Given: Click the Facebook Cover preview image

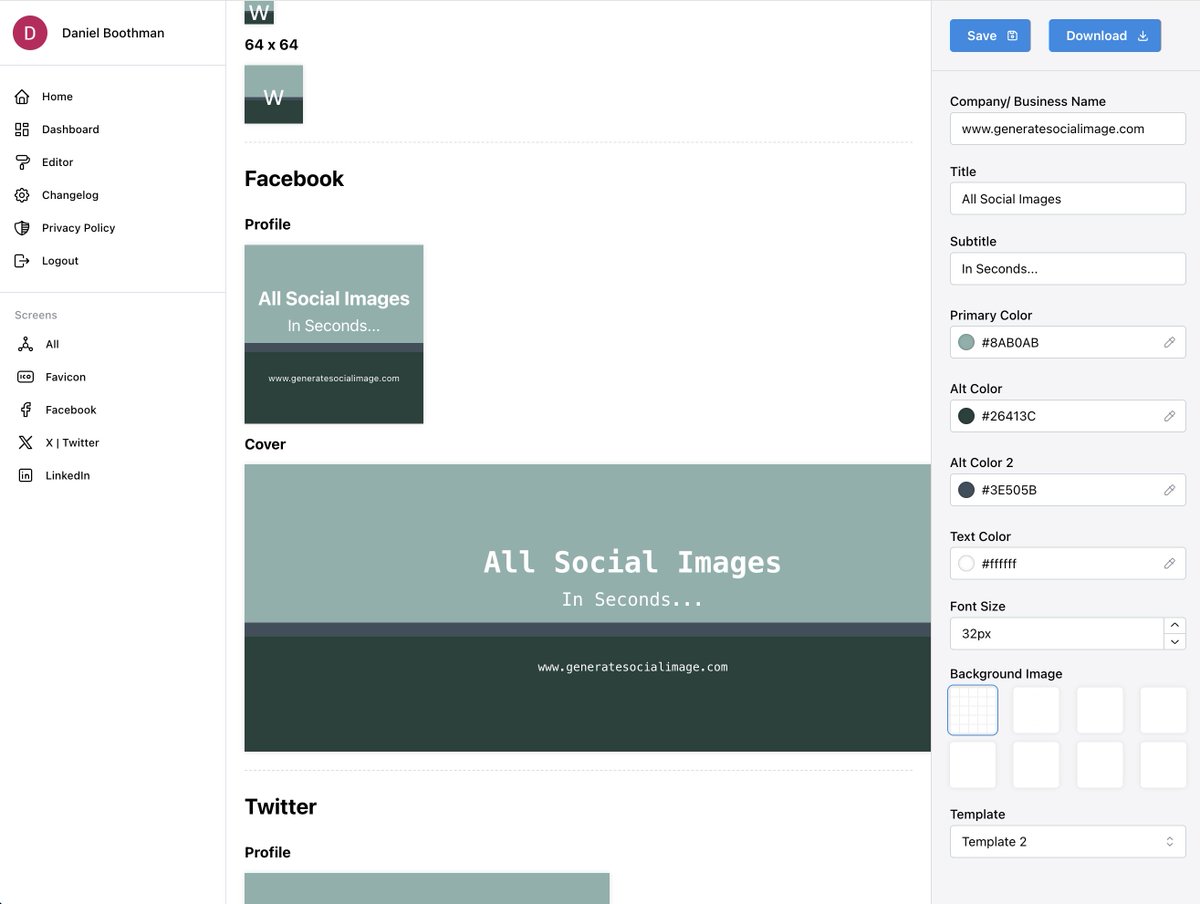Looking at the screenshot, I should pos(588,608).
